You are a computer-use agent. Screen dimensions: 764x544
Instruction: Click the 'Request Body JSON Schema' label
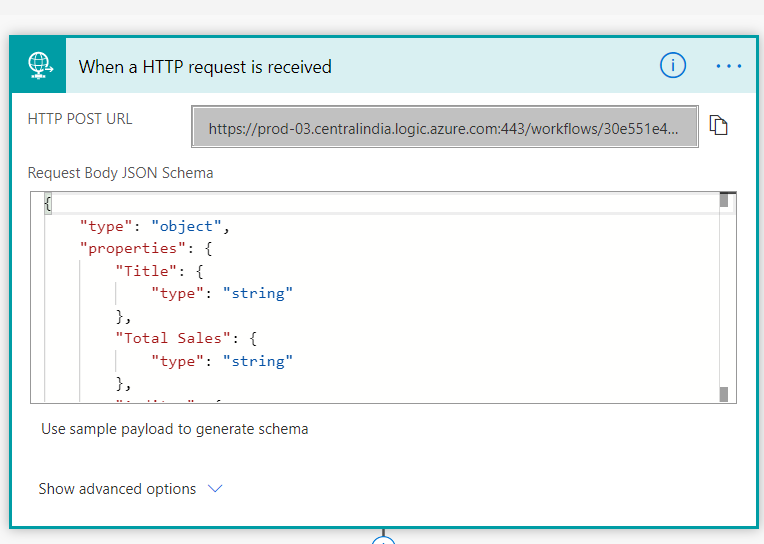(x=120, y=173)
